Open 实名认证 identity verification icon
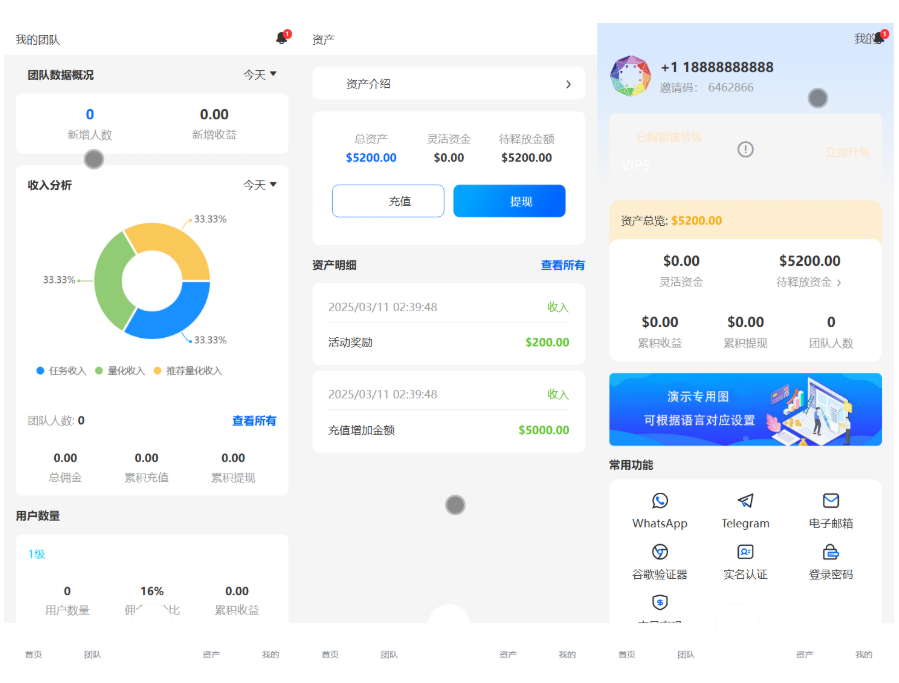 point(745,552)
